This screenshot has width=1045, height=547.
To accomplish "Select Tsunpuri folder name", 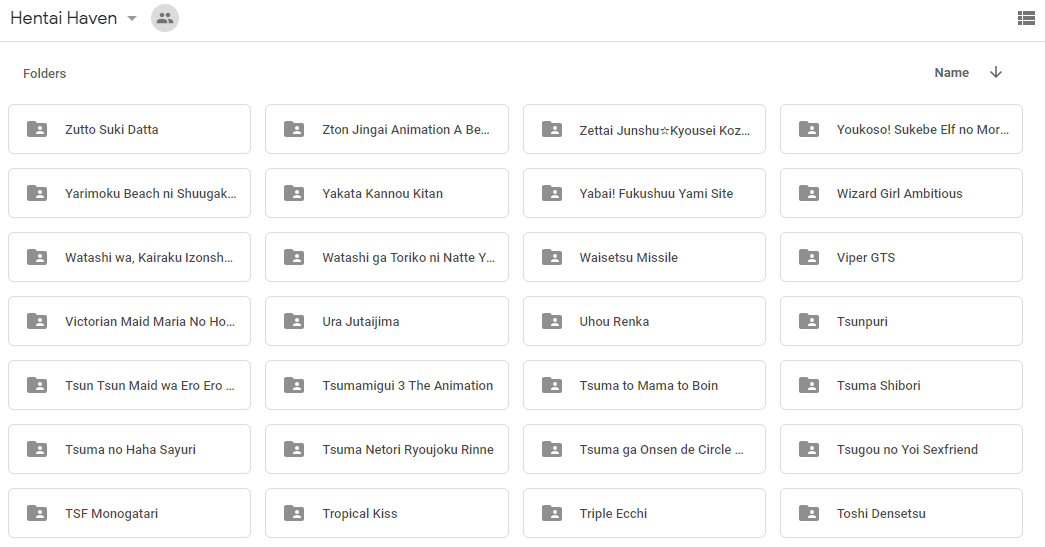I will [862, 322].
